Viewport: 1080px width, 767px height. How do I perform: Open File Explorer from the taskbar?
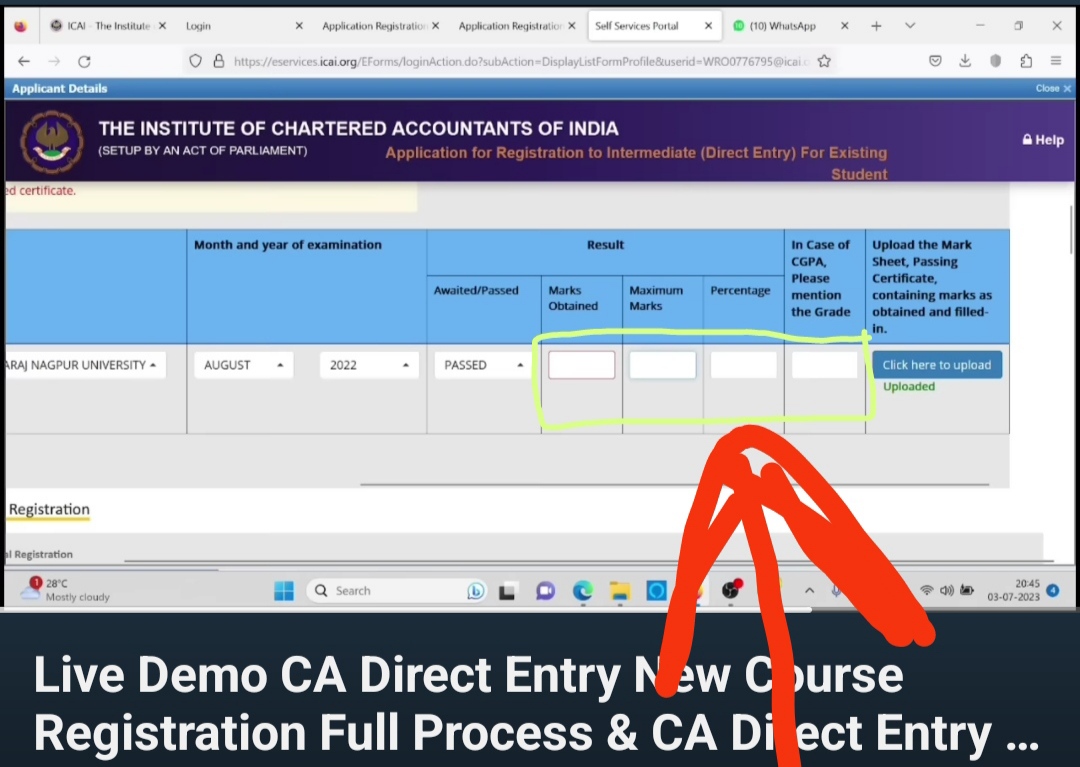620,591
